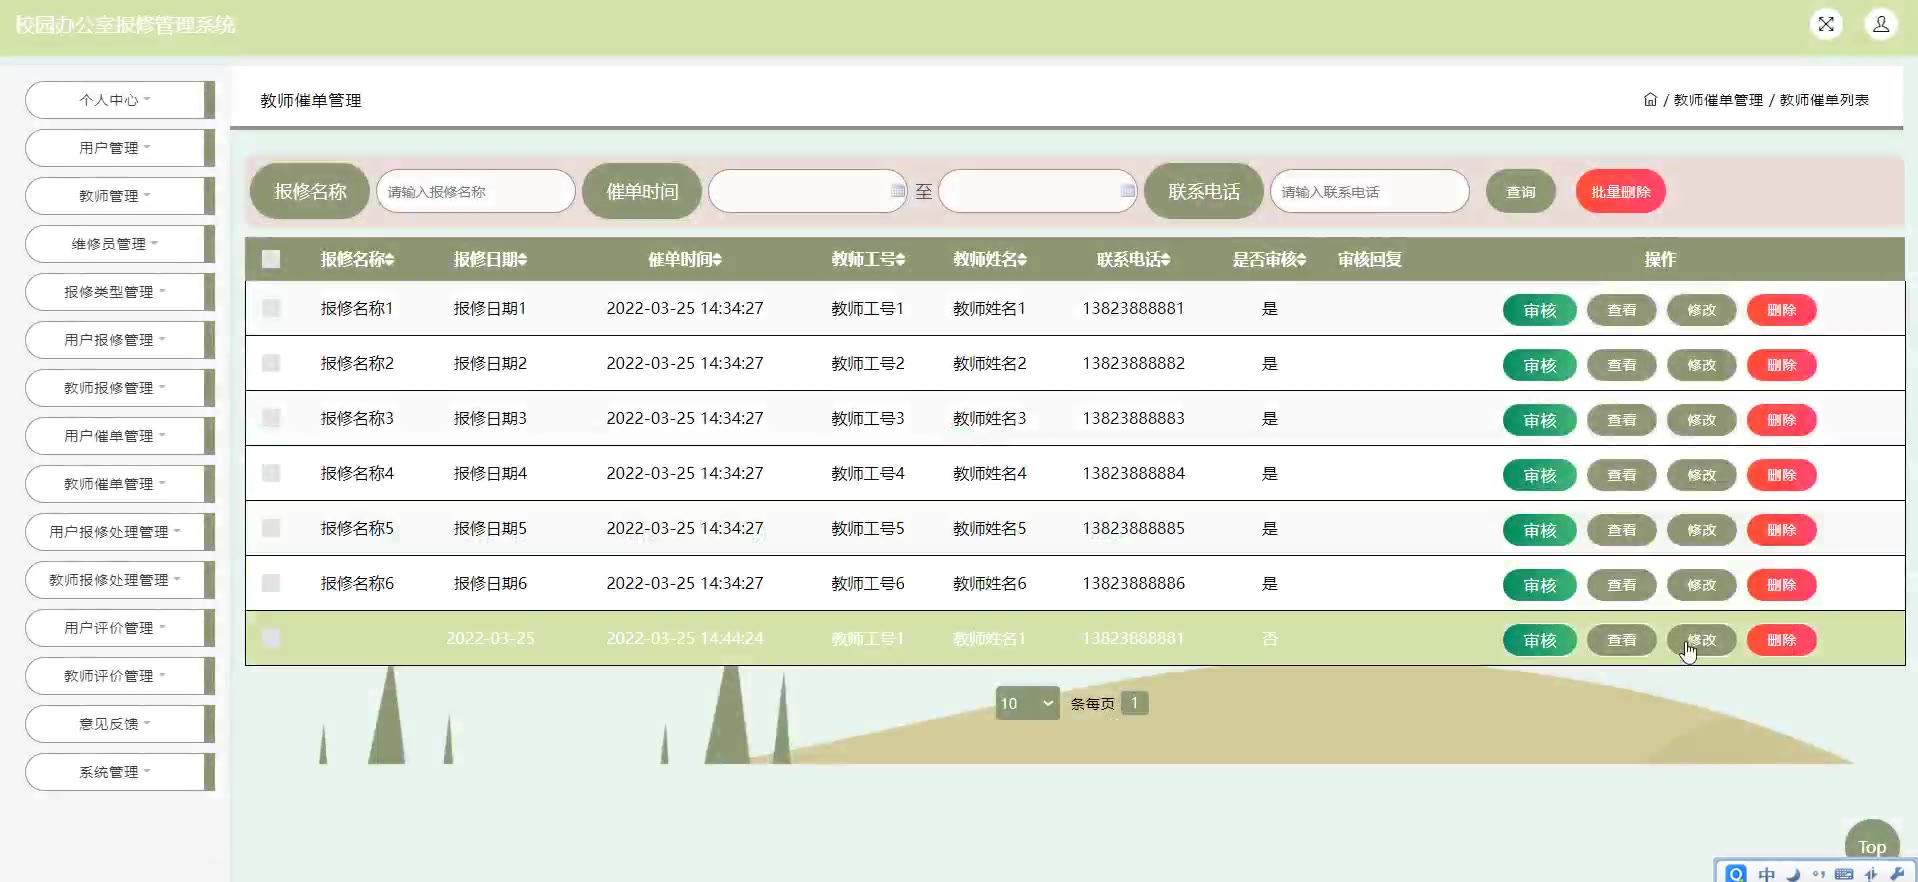This screenshot has height=882, width=1918.
Task: Open the rows-per-page dropdown showing 10
Action: click(1027, 703)
